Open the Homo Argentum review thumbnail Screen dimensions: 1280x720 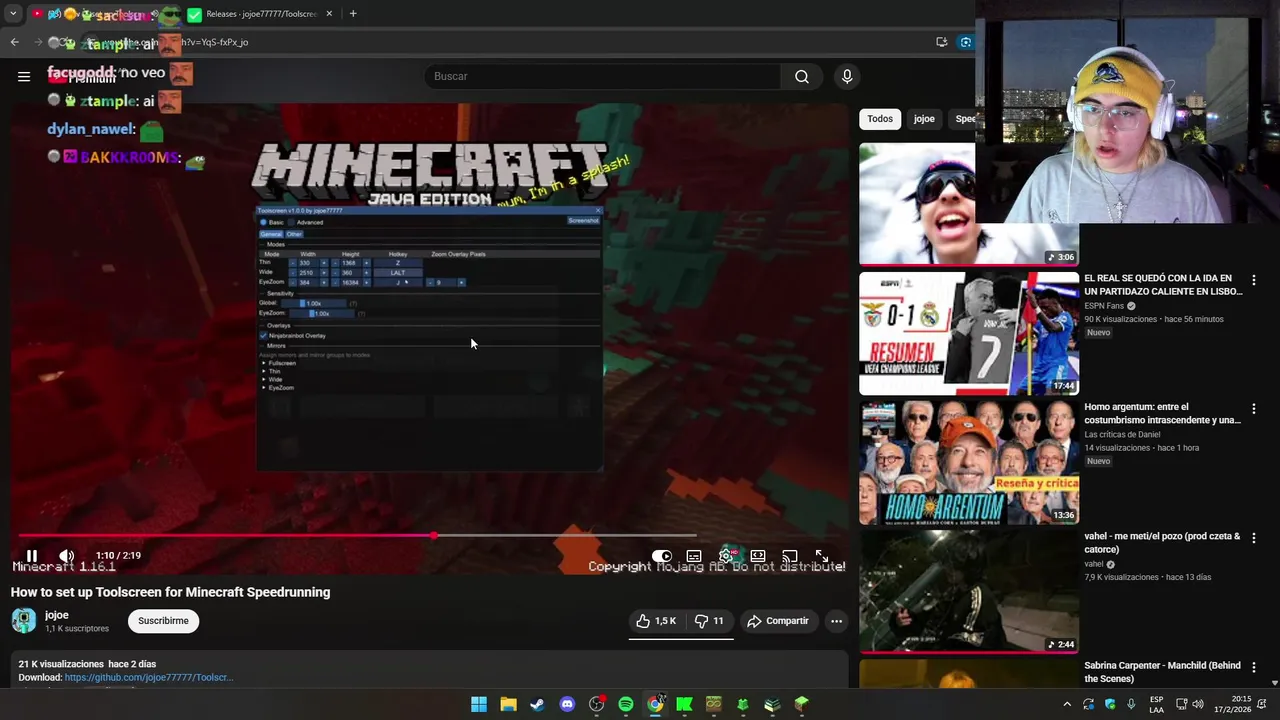969,462
